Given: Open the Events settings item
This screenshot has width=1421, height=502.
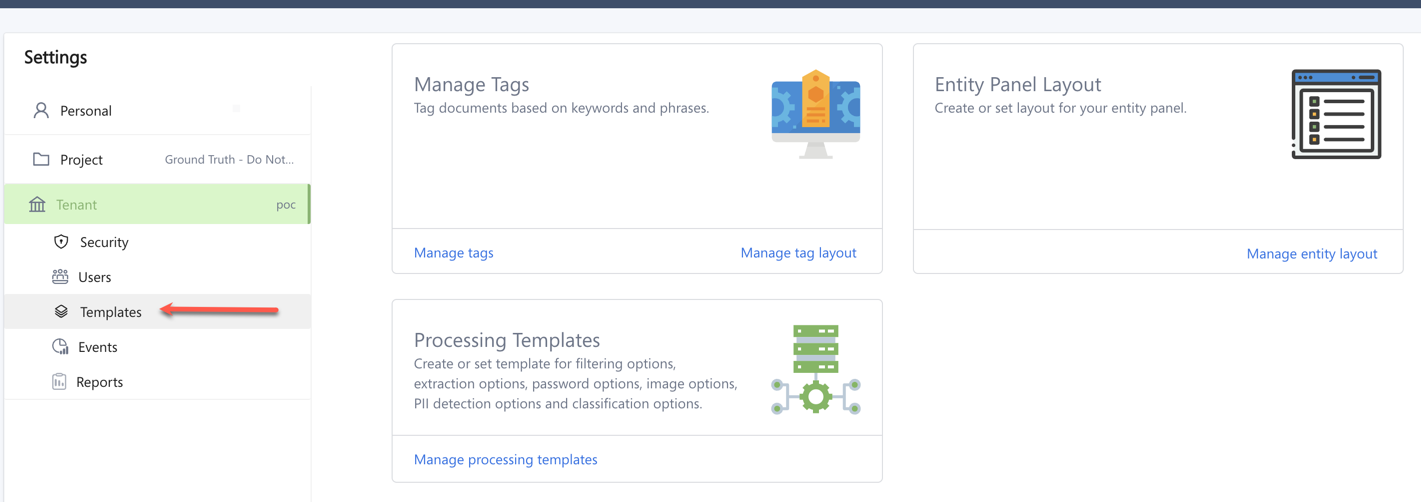Looking at the screenshot, I should pyautogui.click(x=98, y=347).
